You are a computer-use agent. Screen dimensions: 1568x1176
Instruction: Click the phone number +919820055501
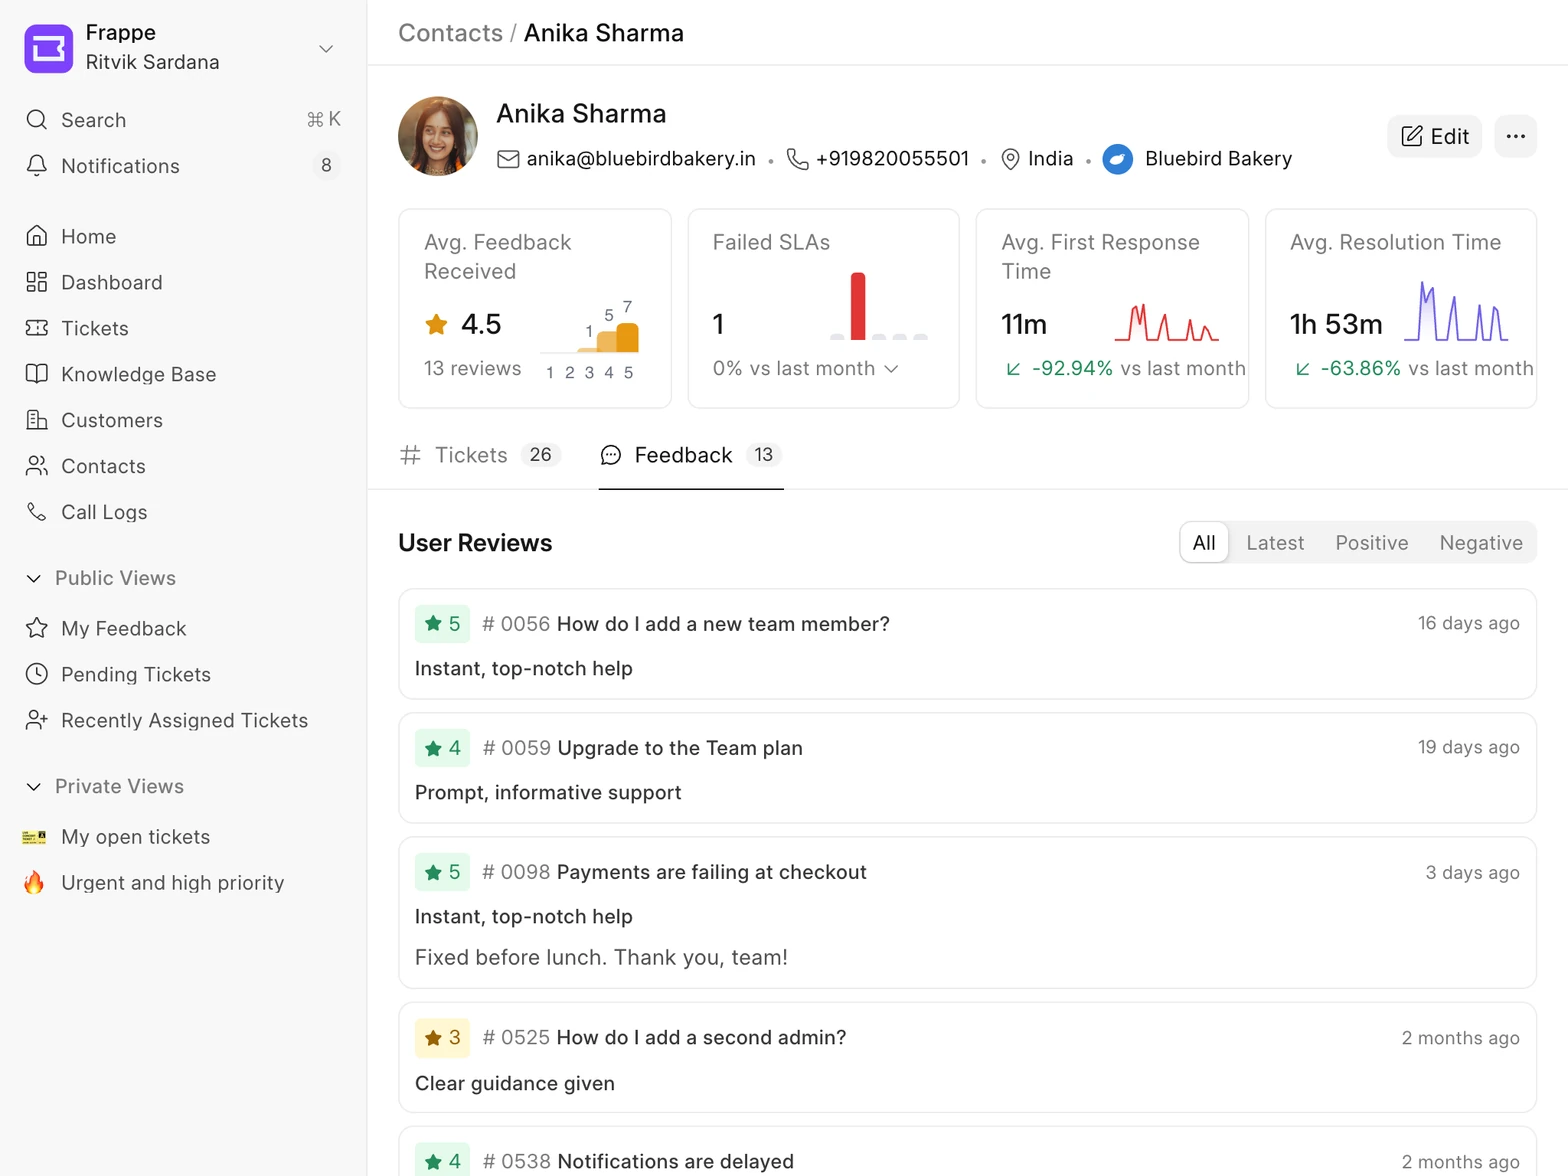pyautogui.click(x=892, y=159)
